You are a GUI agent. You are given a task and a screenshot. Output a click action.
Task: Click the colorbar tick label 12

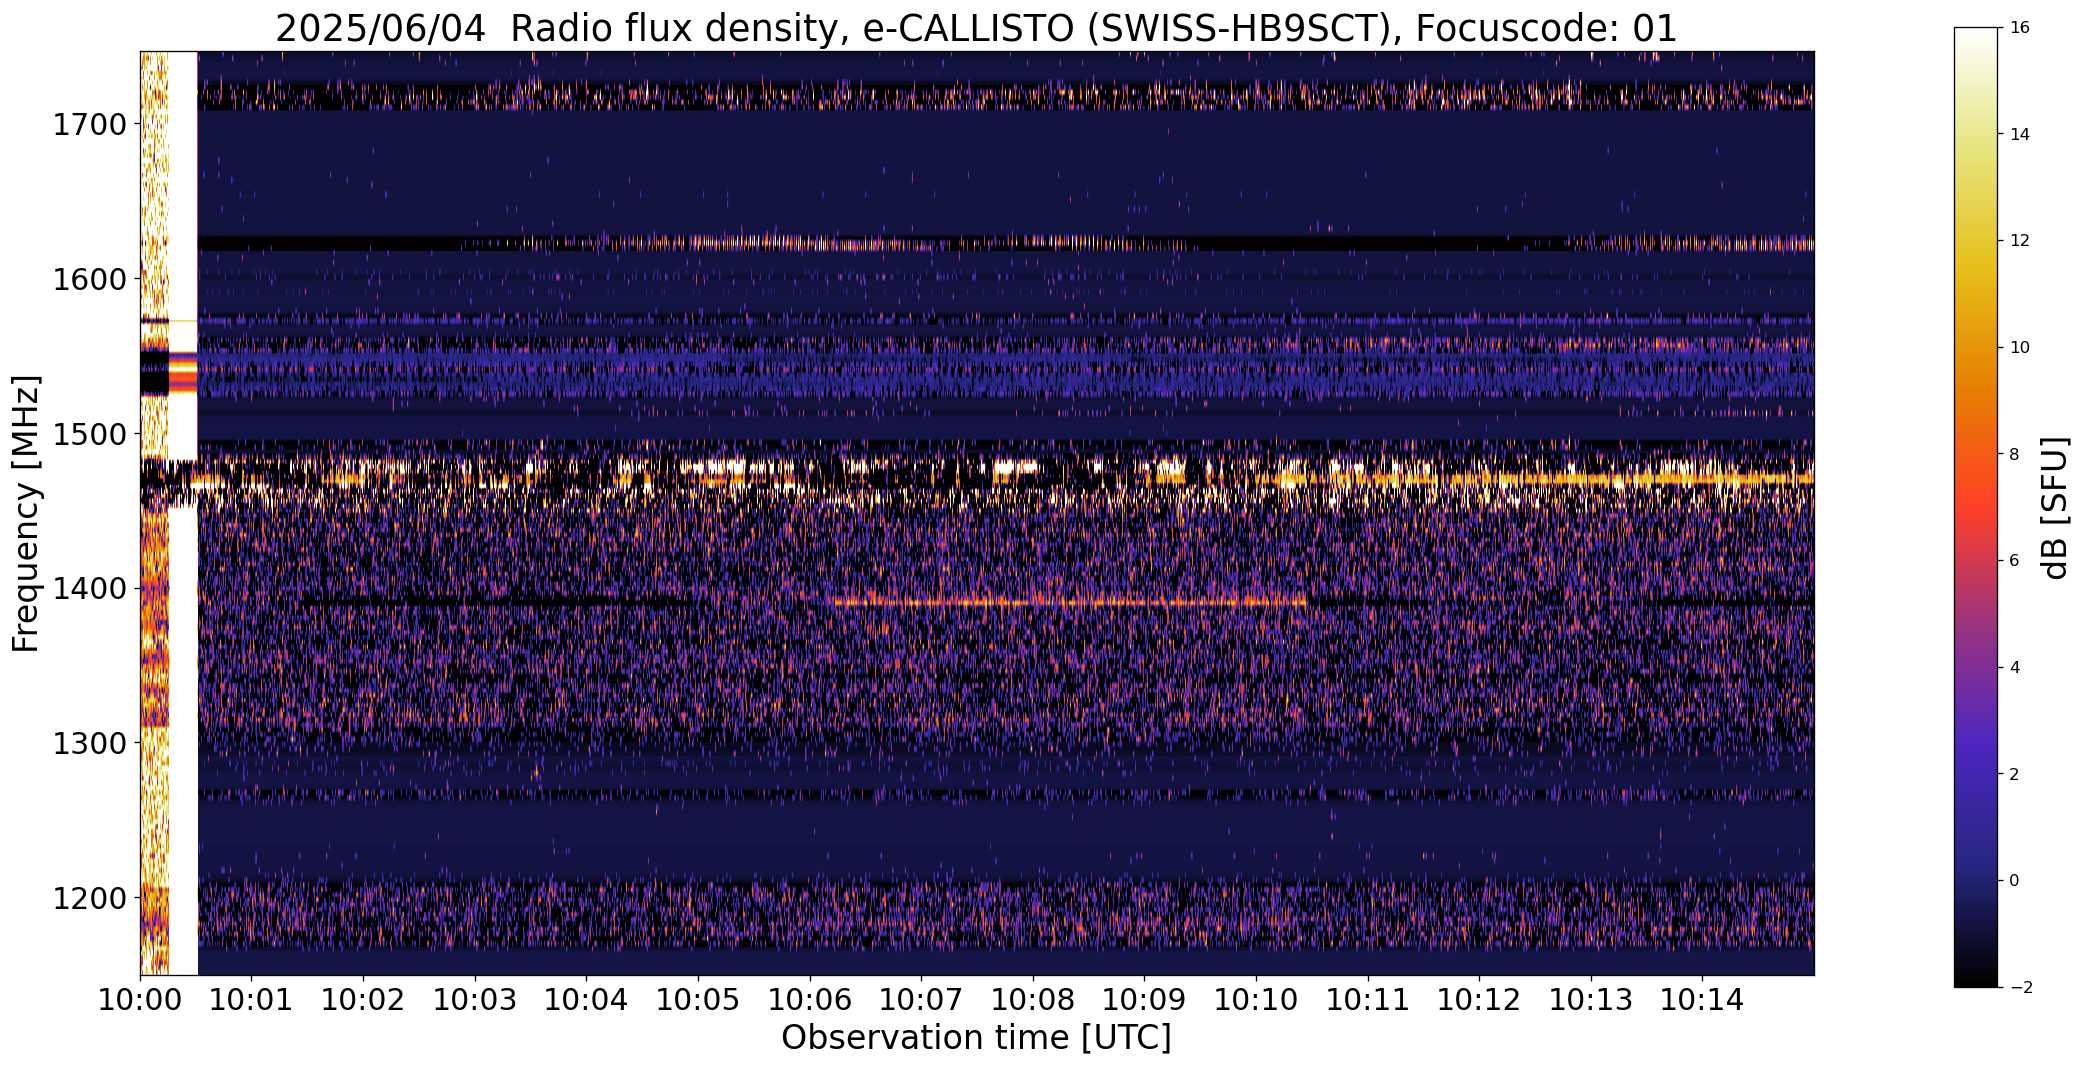[x=2019, y=241]
